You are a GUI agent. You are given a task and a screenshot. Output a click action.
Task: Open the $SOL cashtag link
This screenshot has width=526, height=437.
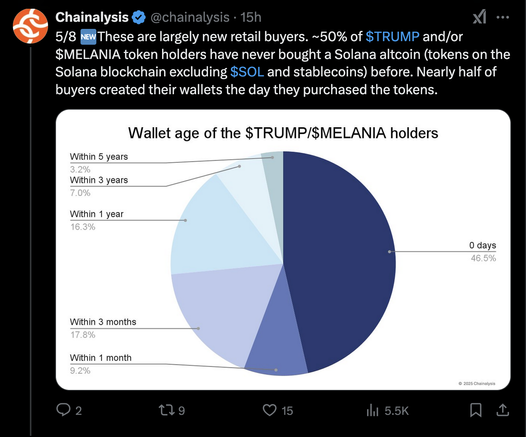pos(247,72)
